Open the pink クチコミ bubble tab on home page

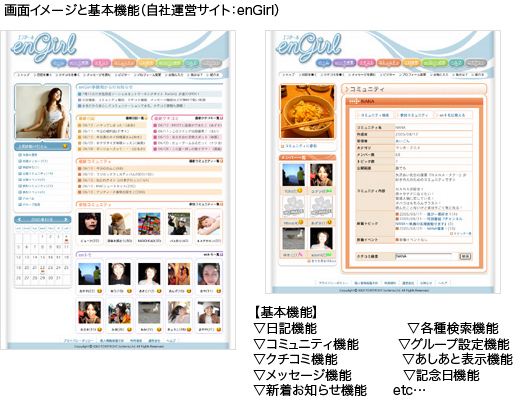(101, 63)
